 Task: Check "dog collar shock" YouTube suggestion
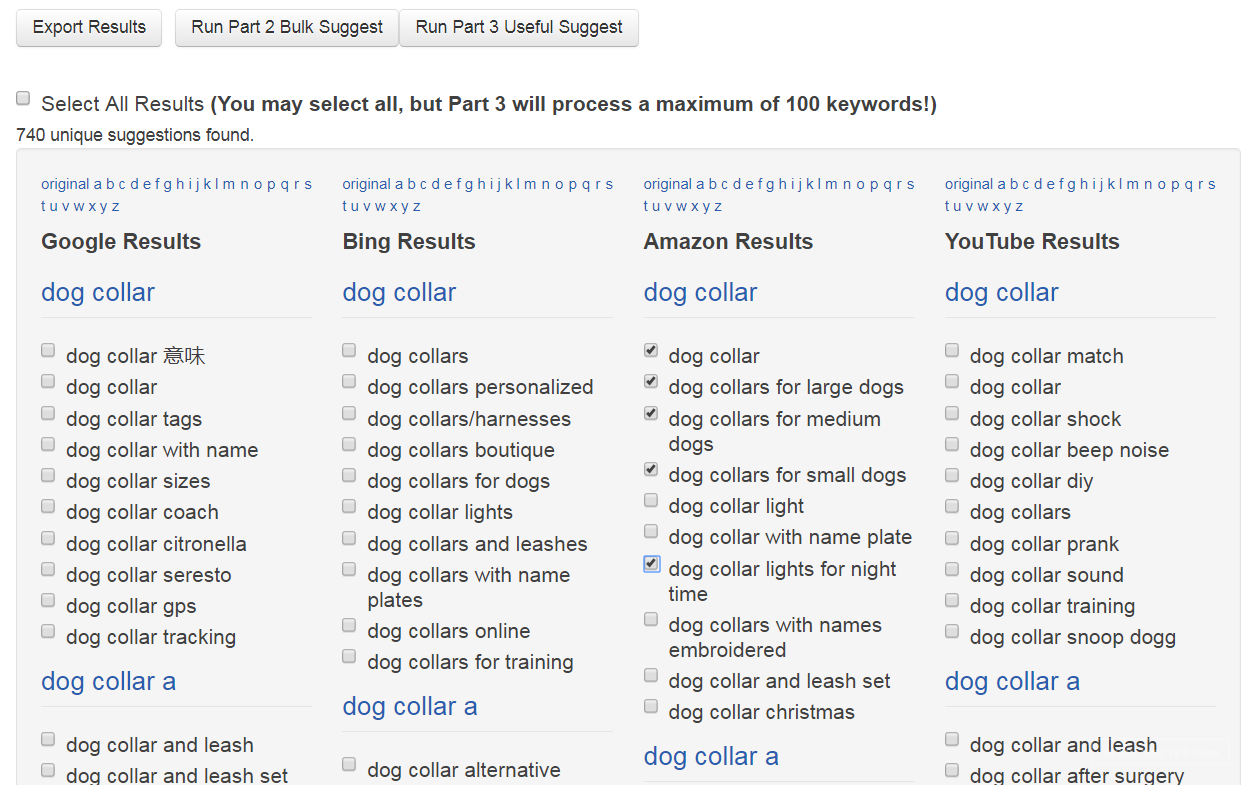[952, 413]
